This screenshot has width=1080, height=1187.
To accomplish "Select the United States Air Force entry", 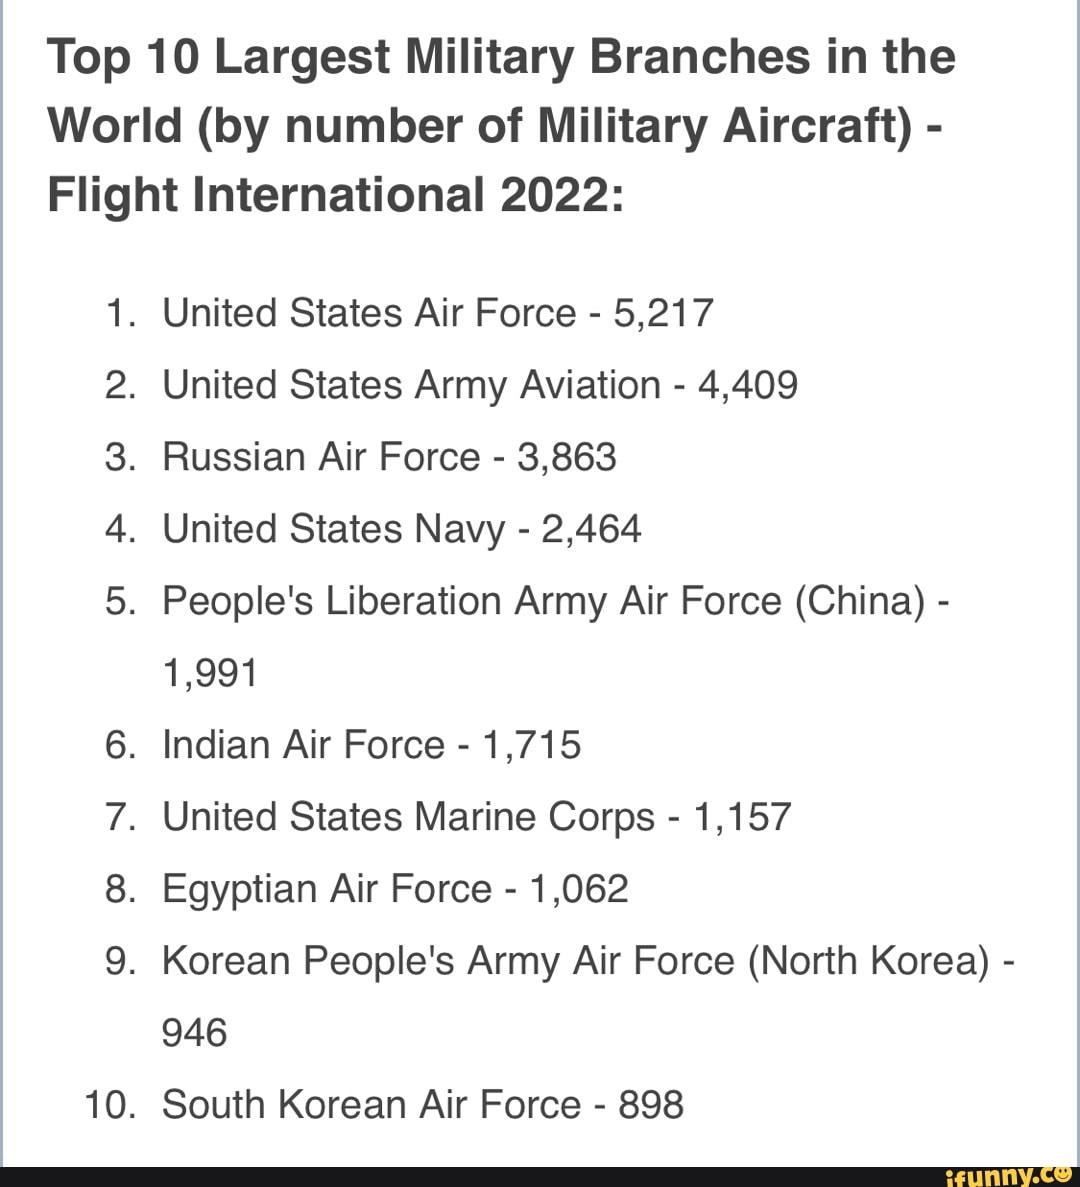I will point(369,314).
